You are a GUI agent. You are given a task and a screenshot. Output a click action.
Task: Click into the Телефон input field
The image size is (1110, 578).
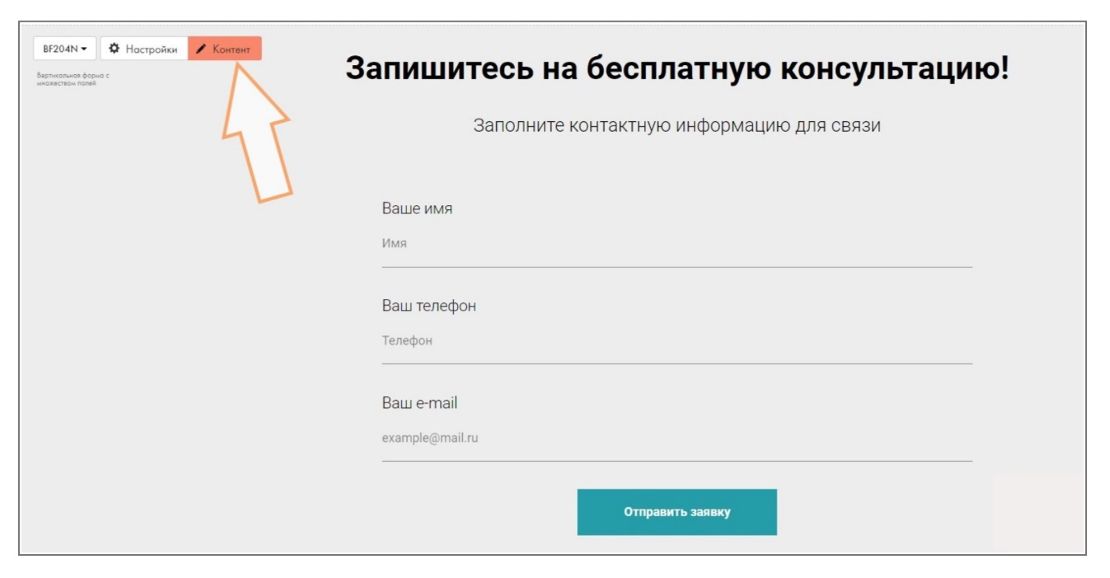pos(676,340)
